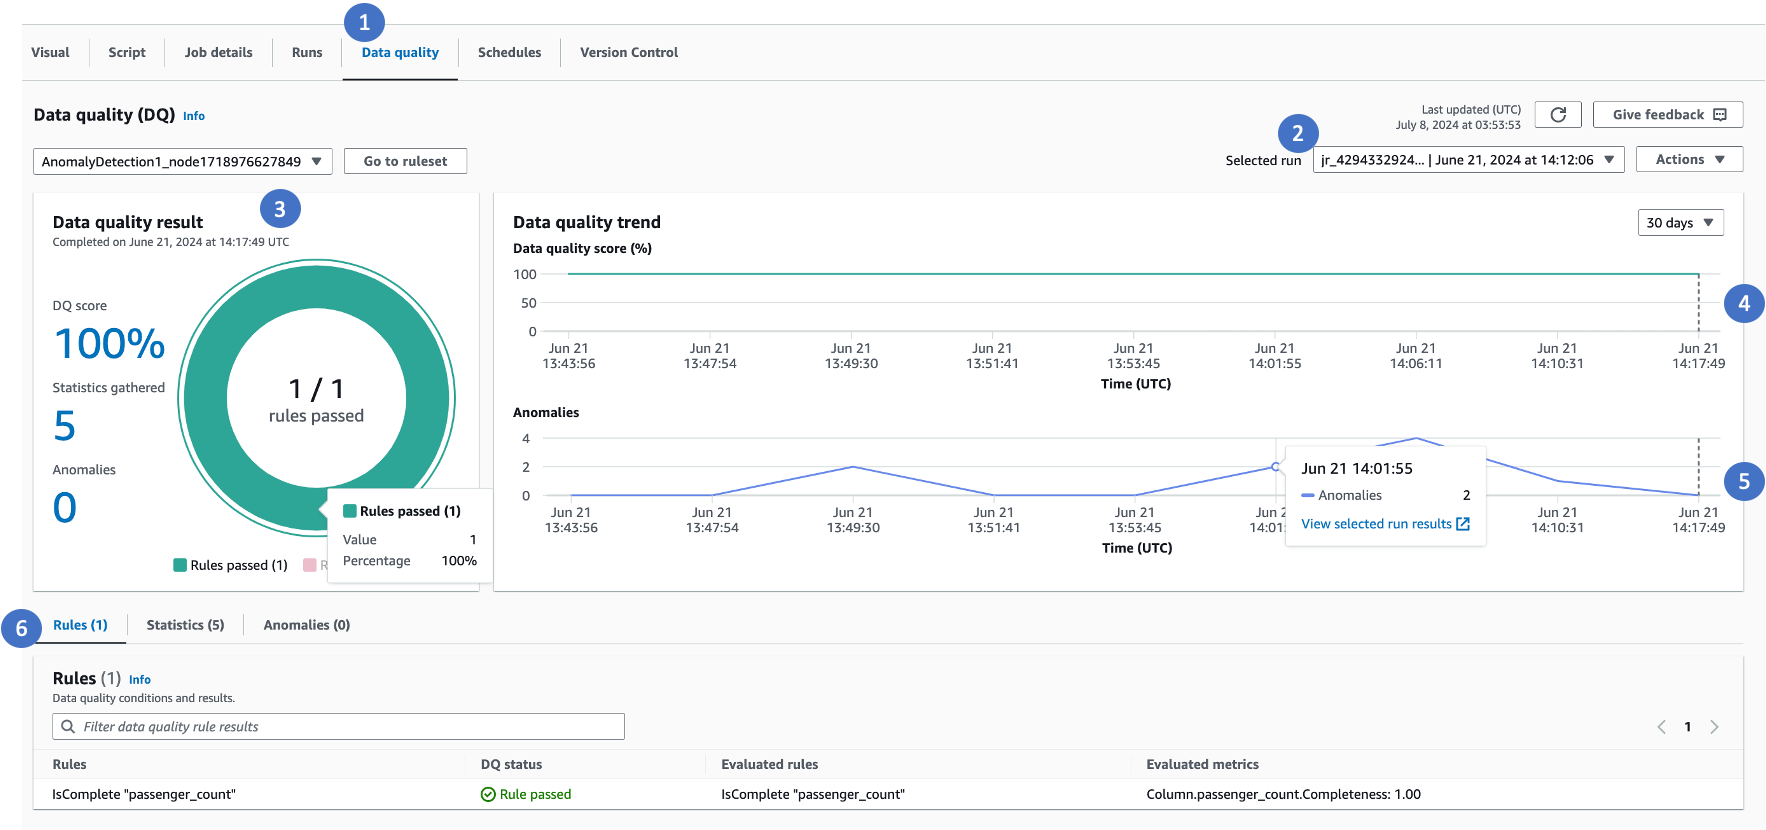Viewport: 1766px width, 830px height.
Task: Go to previous page of rules
Action: [x=1661, y=727]
